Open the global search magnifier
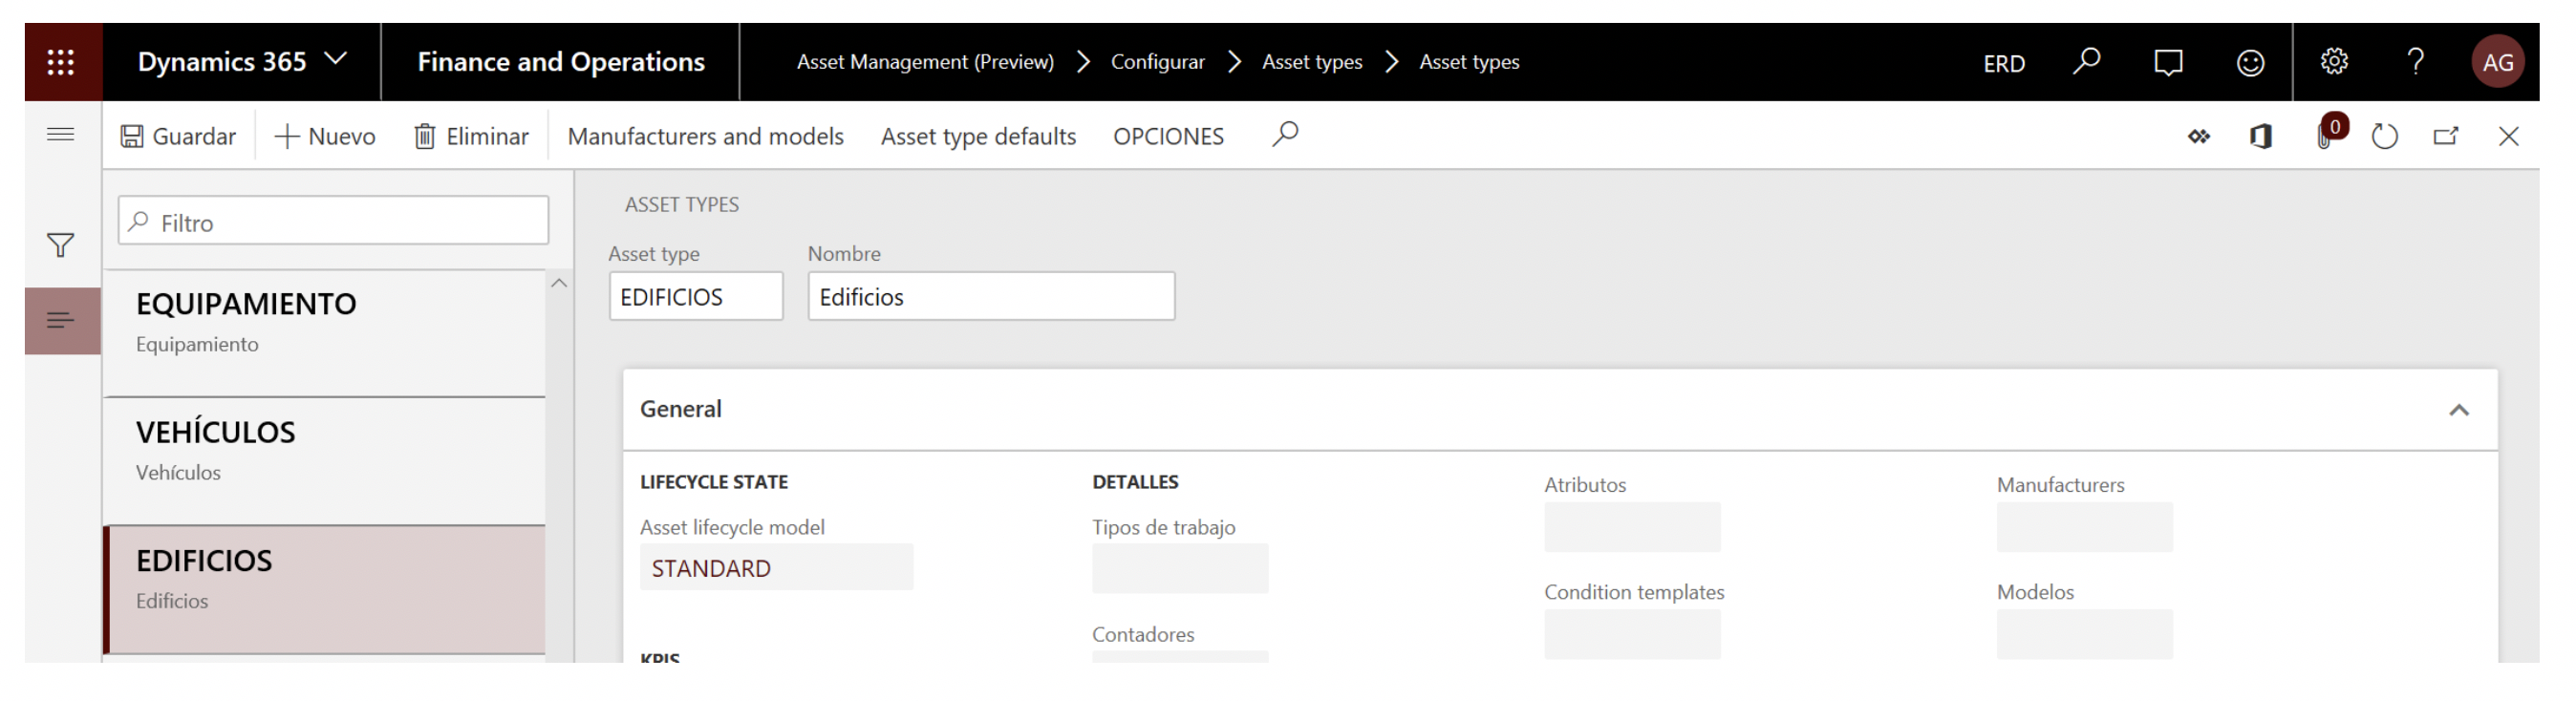The image size is (2576, 701). coord(2086,62)
